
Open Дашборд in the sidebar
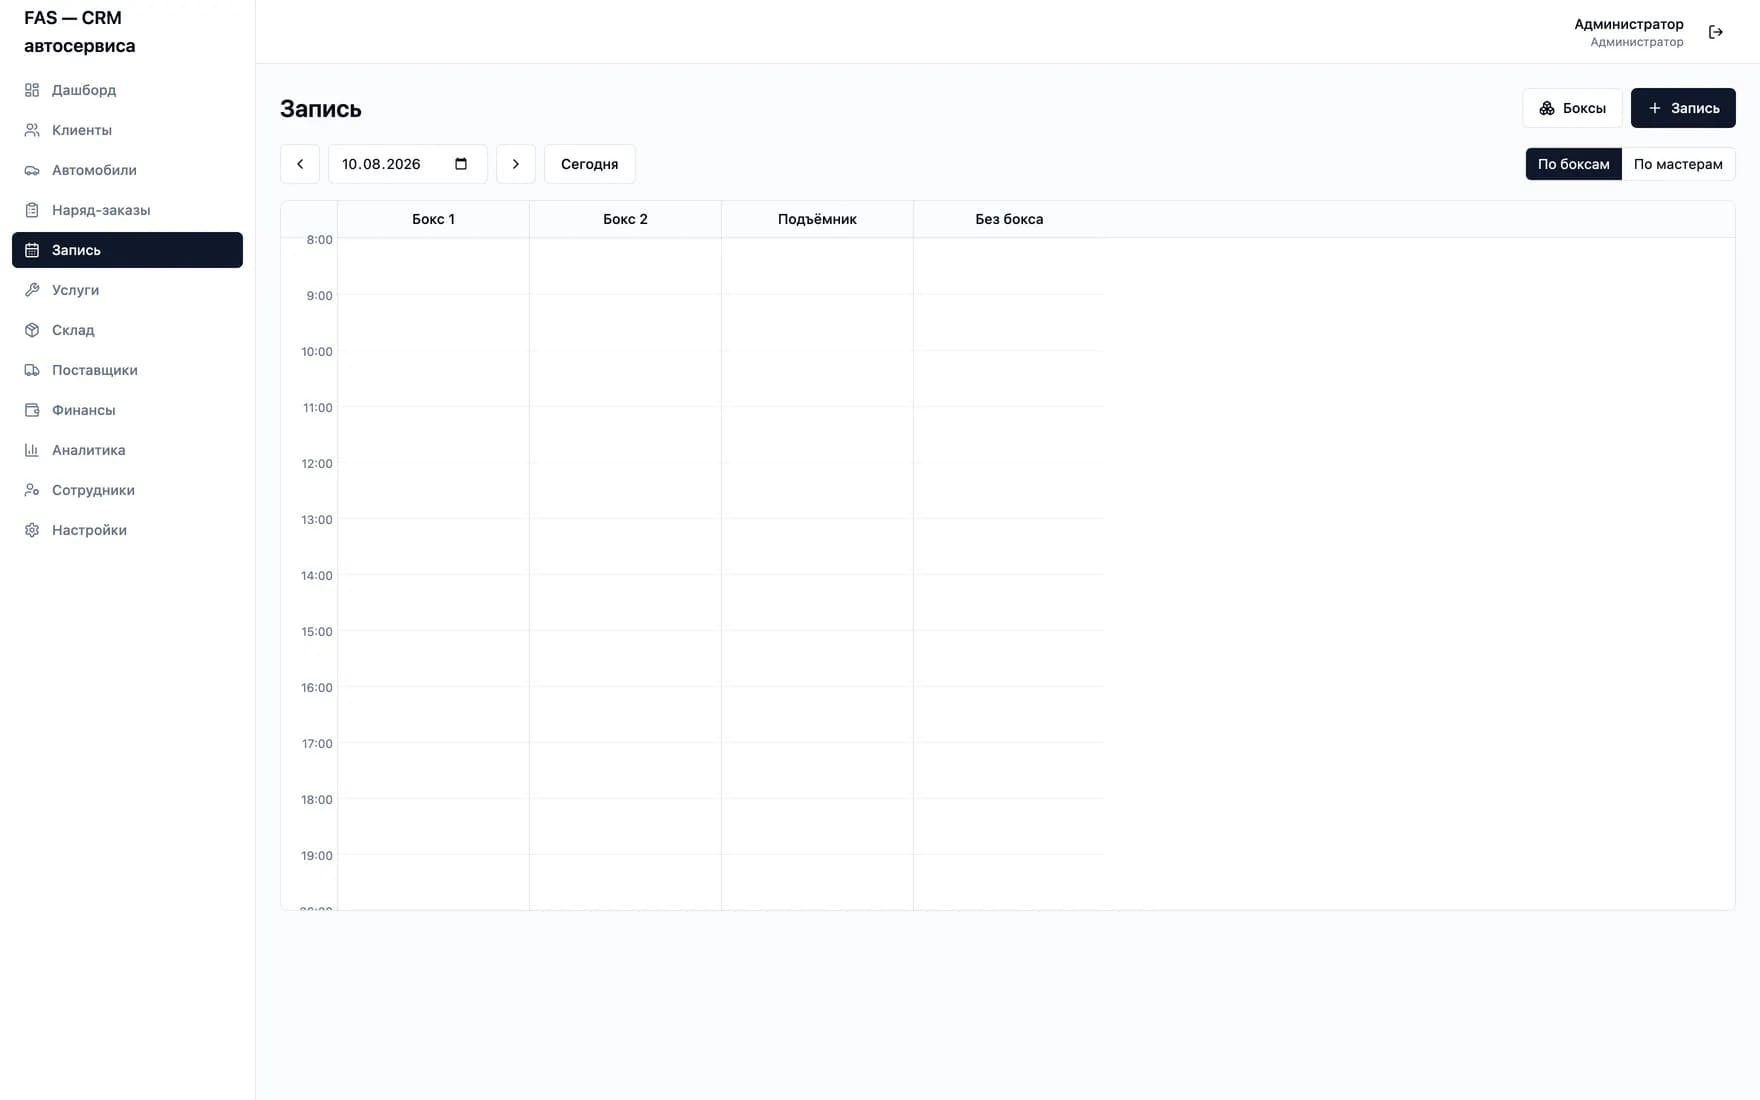[x=127, y=90]
